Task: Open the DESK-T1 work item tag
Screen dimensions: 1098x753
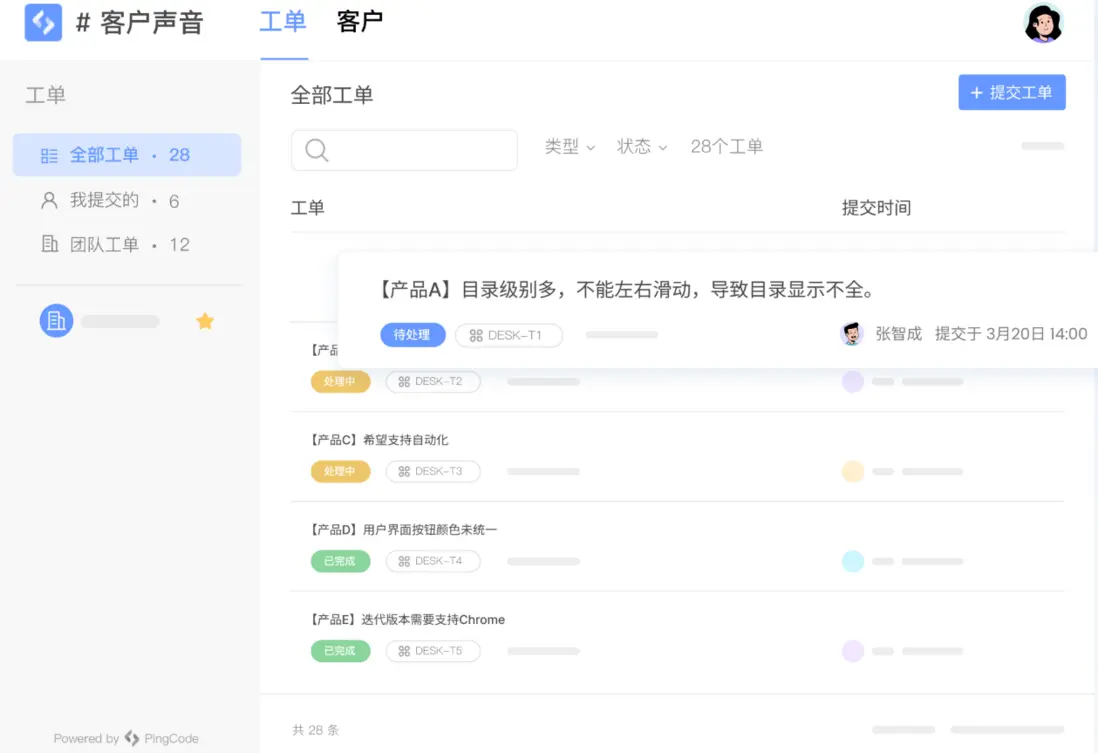Action: (x=509, y=335)
